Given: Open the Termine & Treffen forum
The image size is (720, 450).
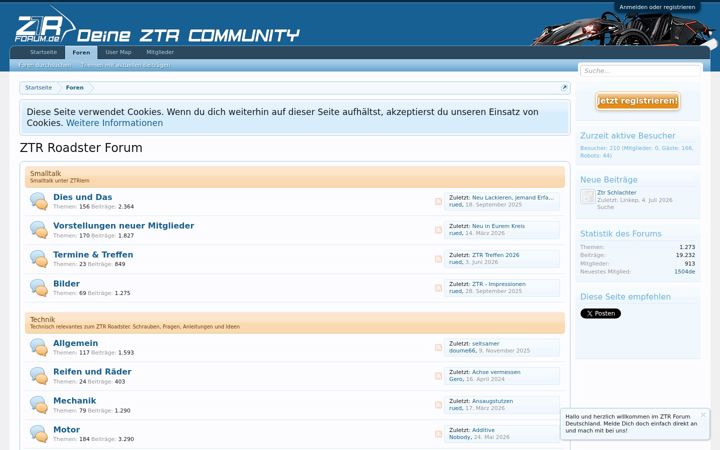Looking at the screenshot, I should pyautogui.click(x=93, y=254).
